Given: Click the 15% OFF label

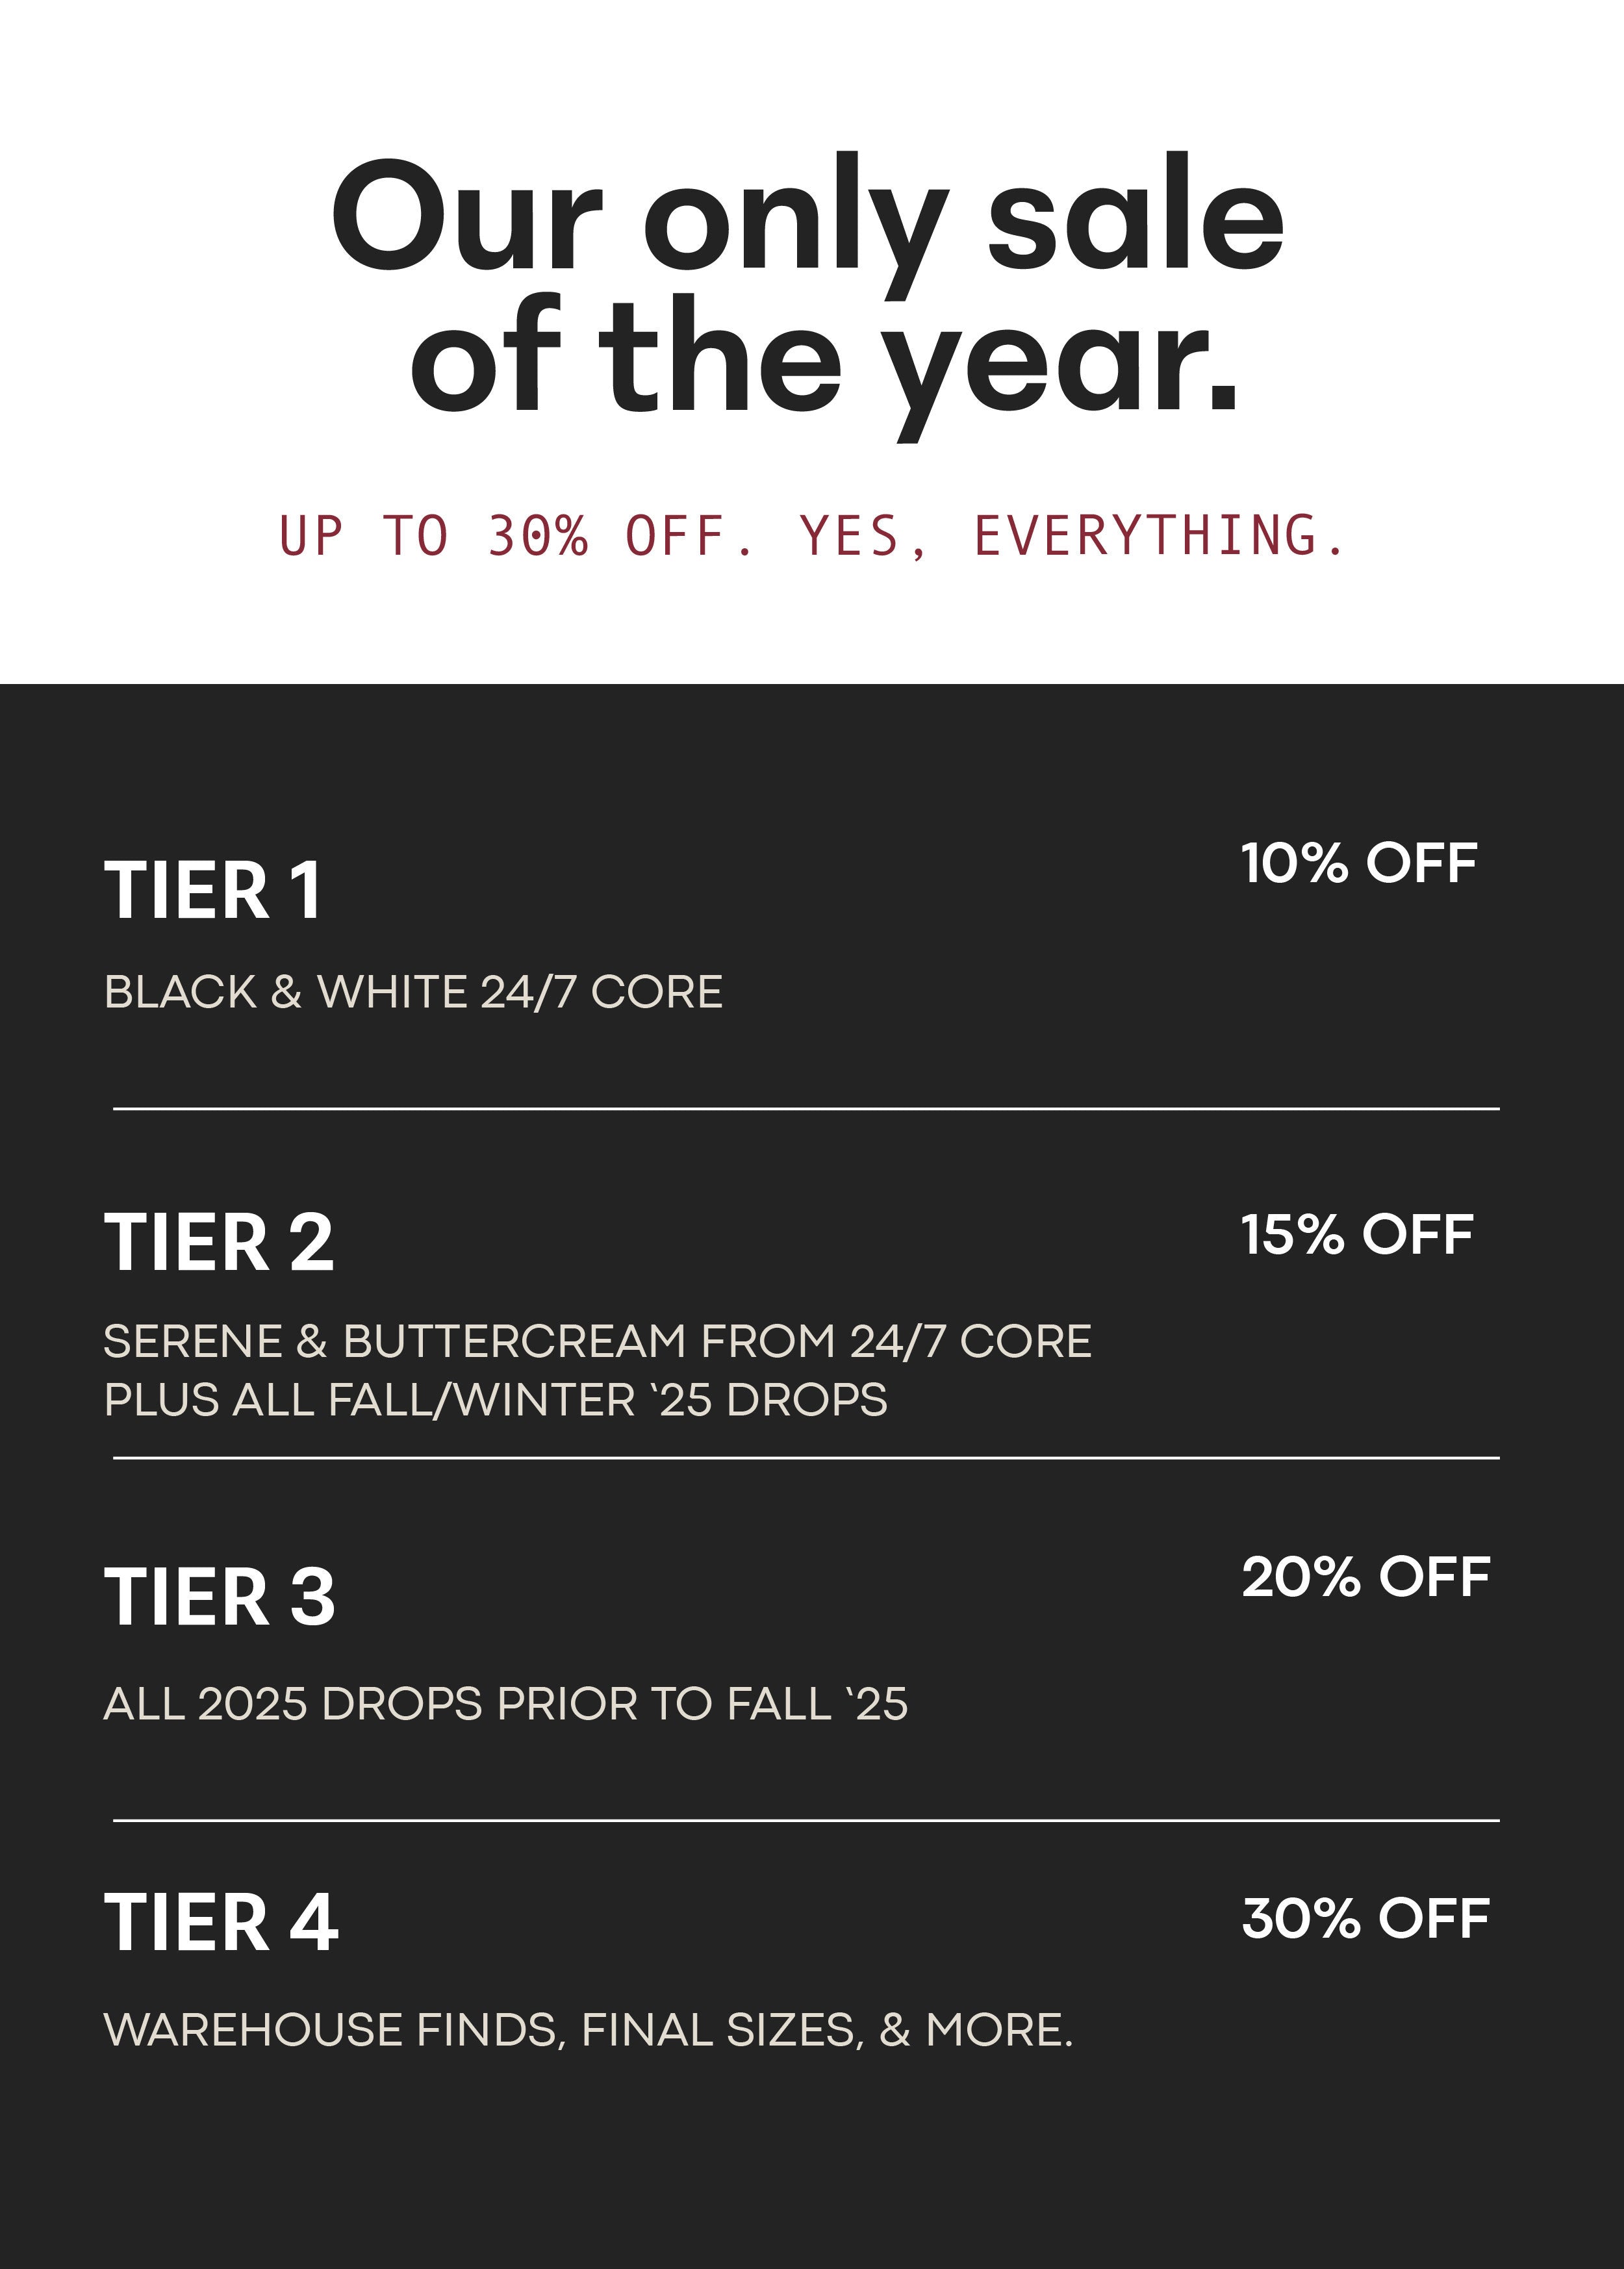Looking at the screenshot, I should (1356, 1234).
